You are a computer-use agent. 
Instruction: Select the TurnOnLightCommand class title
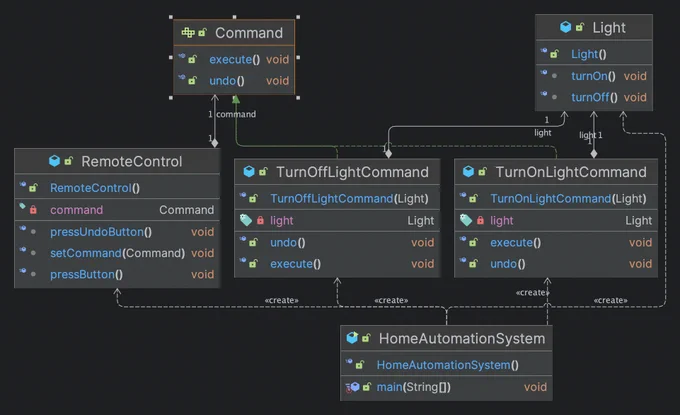point(571,172)
